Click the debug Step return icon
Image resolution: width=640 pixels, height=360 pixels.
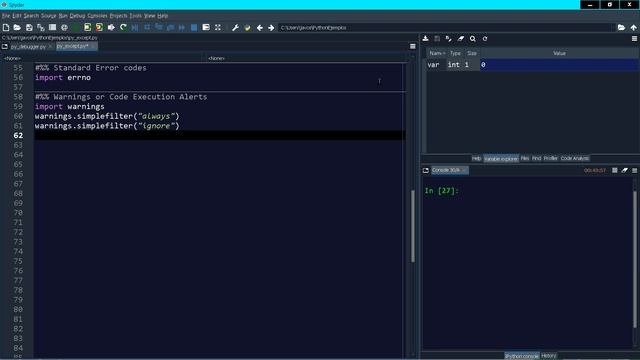click(170, 27)
